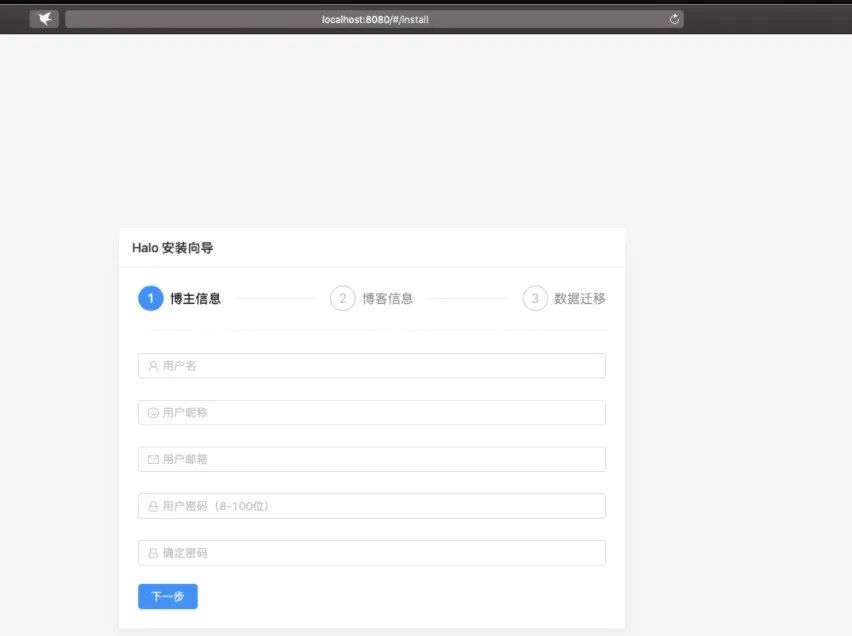Click the 用户邮箱 input field
Viewport: 852px width, 636px height.
[x=372, y=459]
